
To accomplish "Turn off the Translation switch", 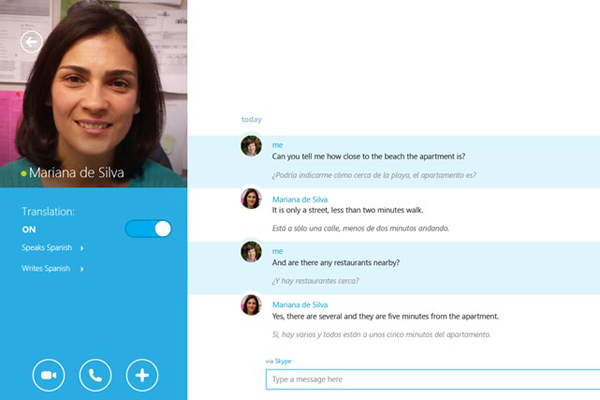I will click(148, 229).
